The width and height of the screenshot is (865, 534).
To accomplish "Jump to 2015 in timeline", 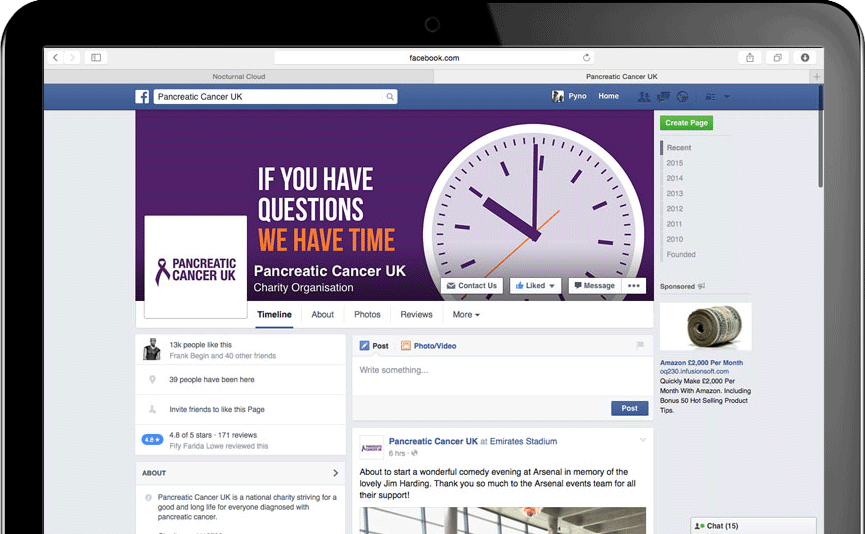I will point(674,163).
